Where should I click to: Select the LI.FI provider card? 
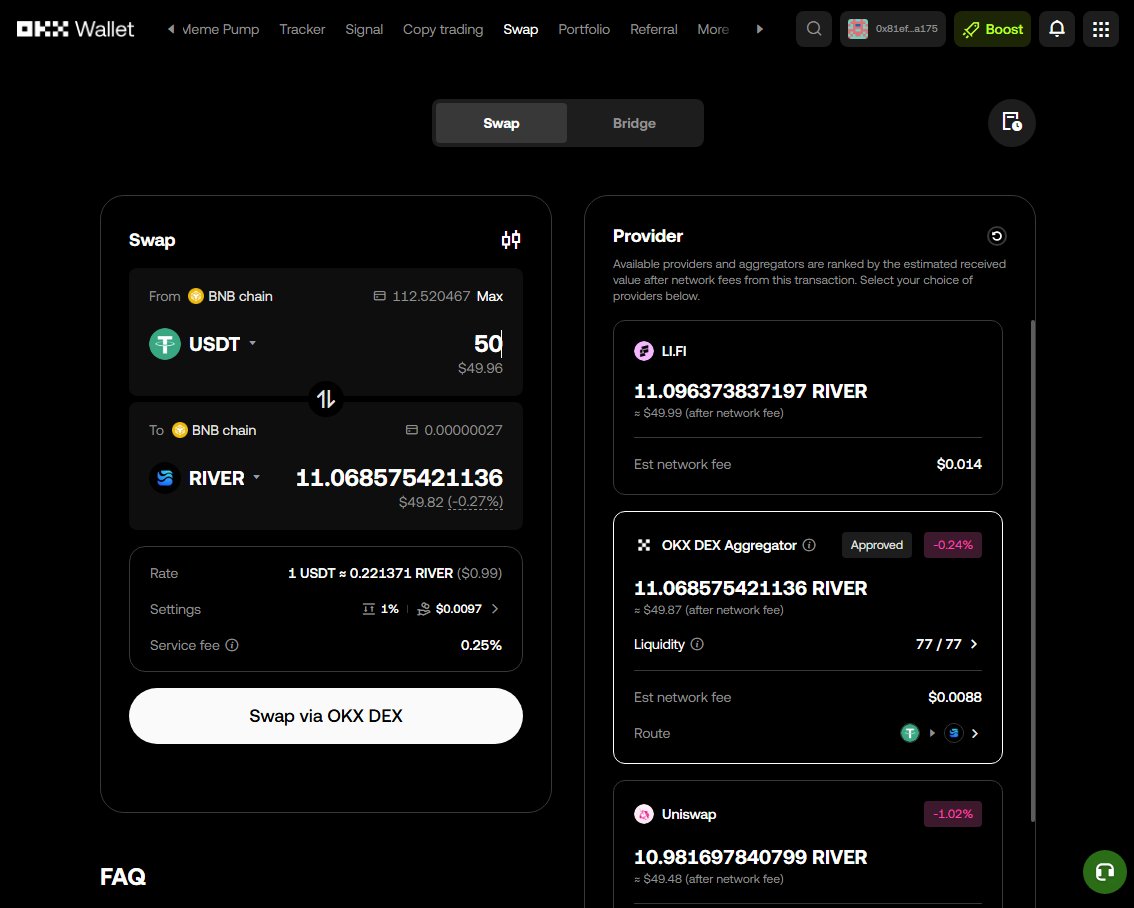pos(807,407)
